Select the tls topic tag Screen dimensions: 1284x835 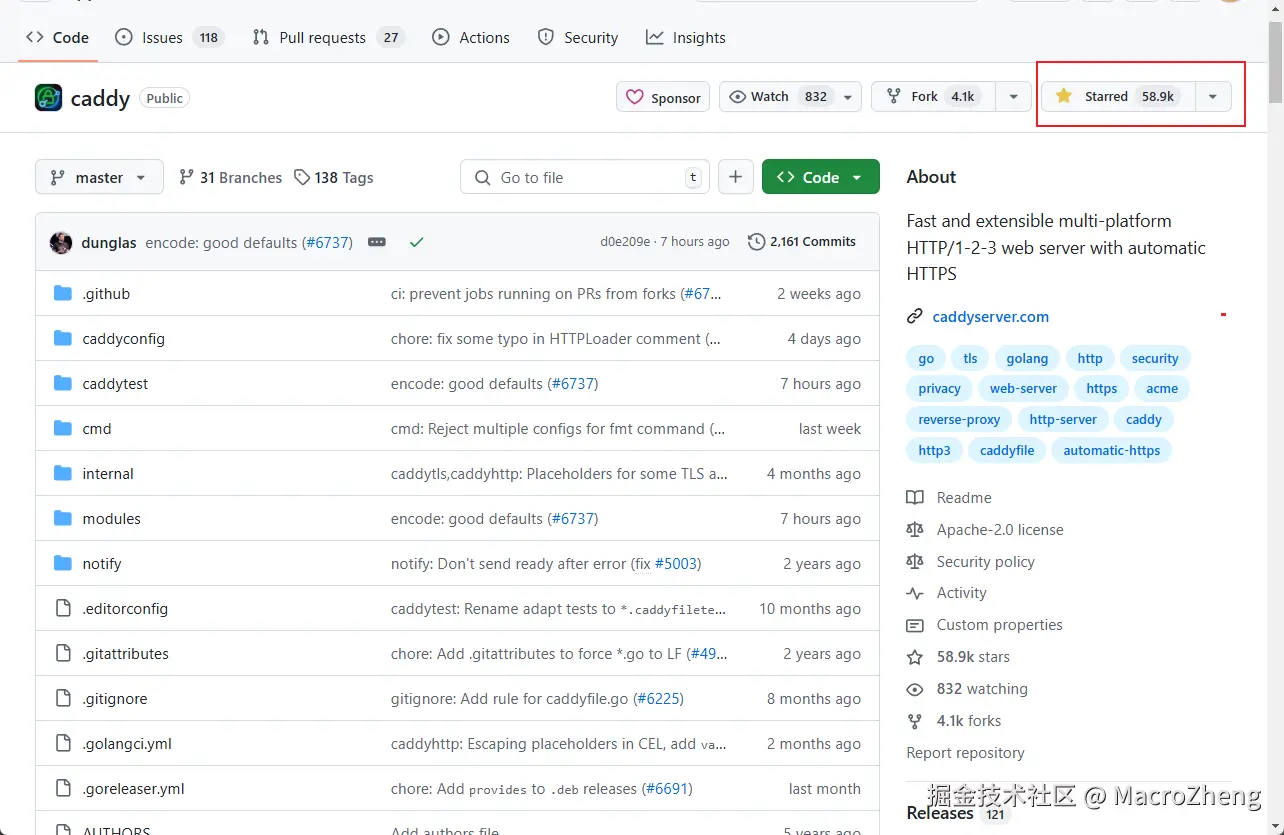970,359
